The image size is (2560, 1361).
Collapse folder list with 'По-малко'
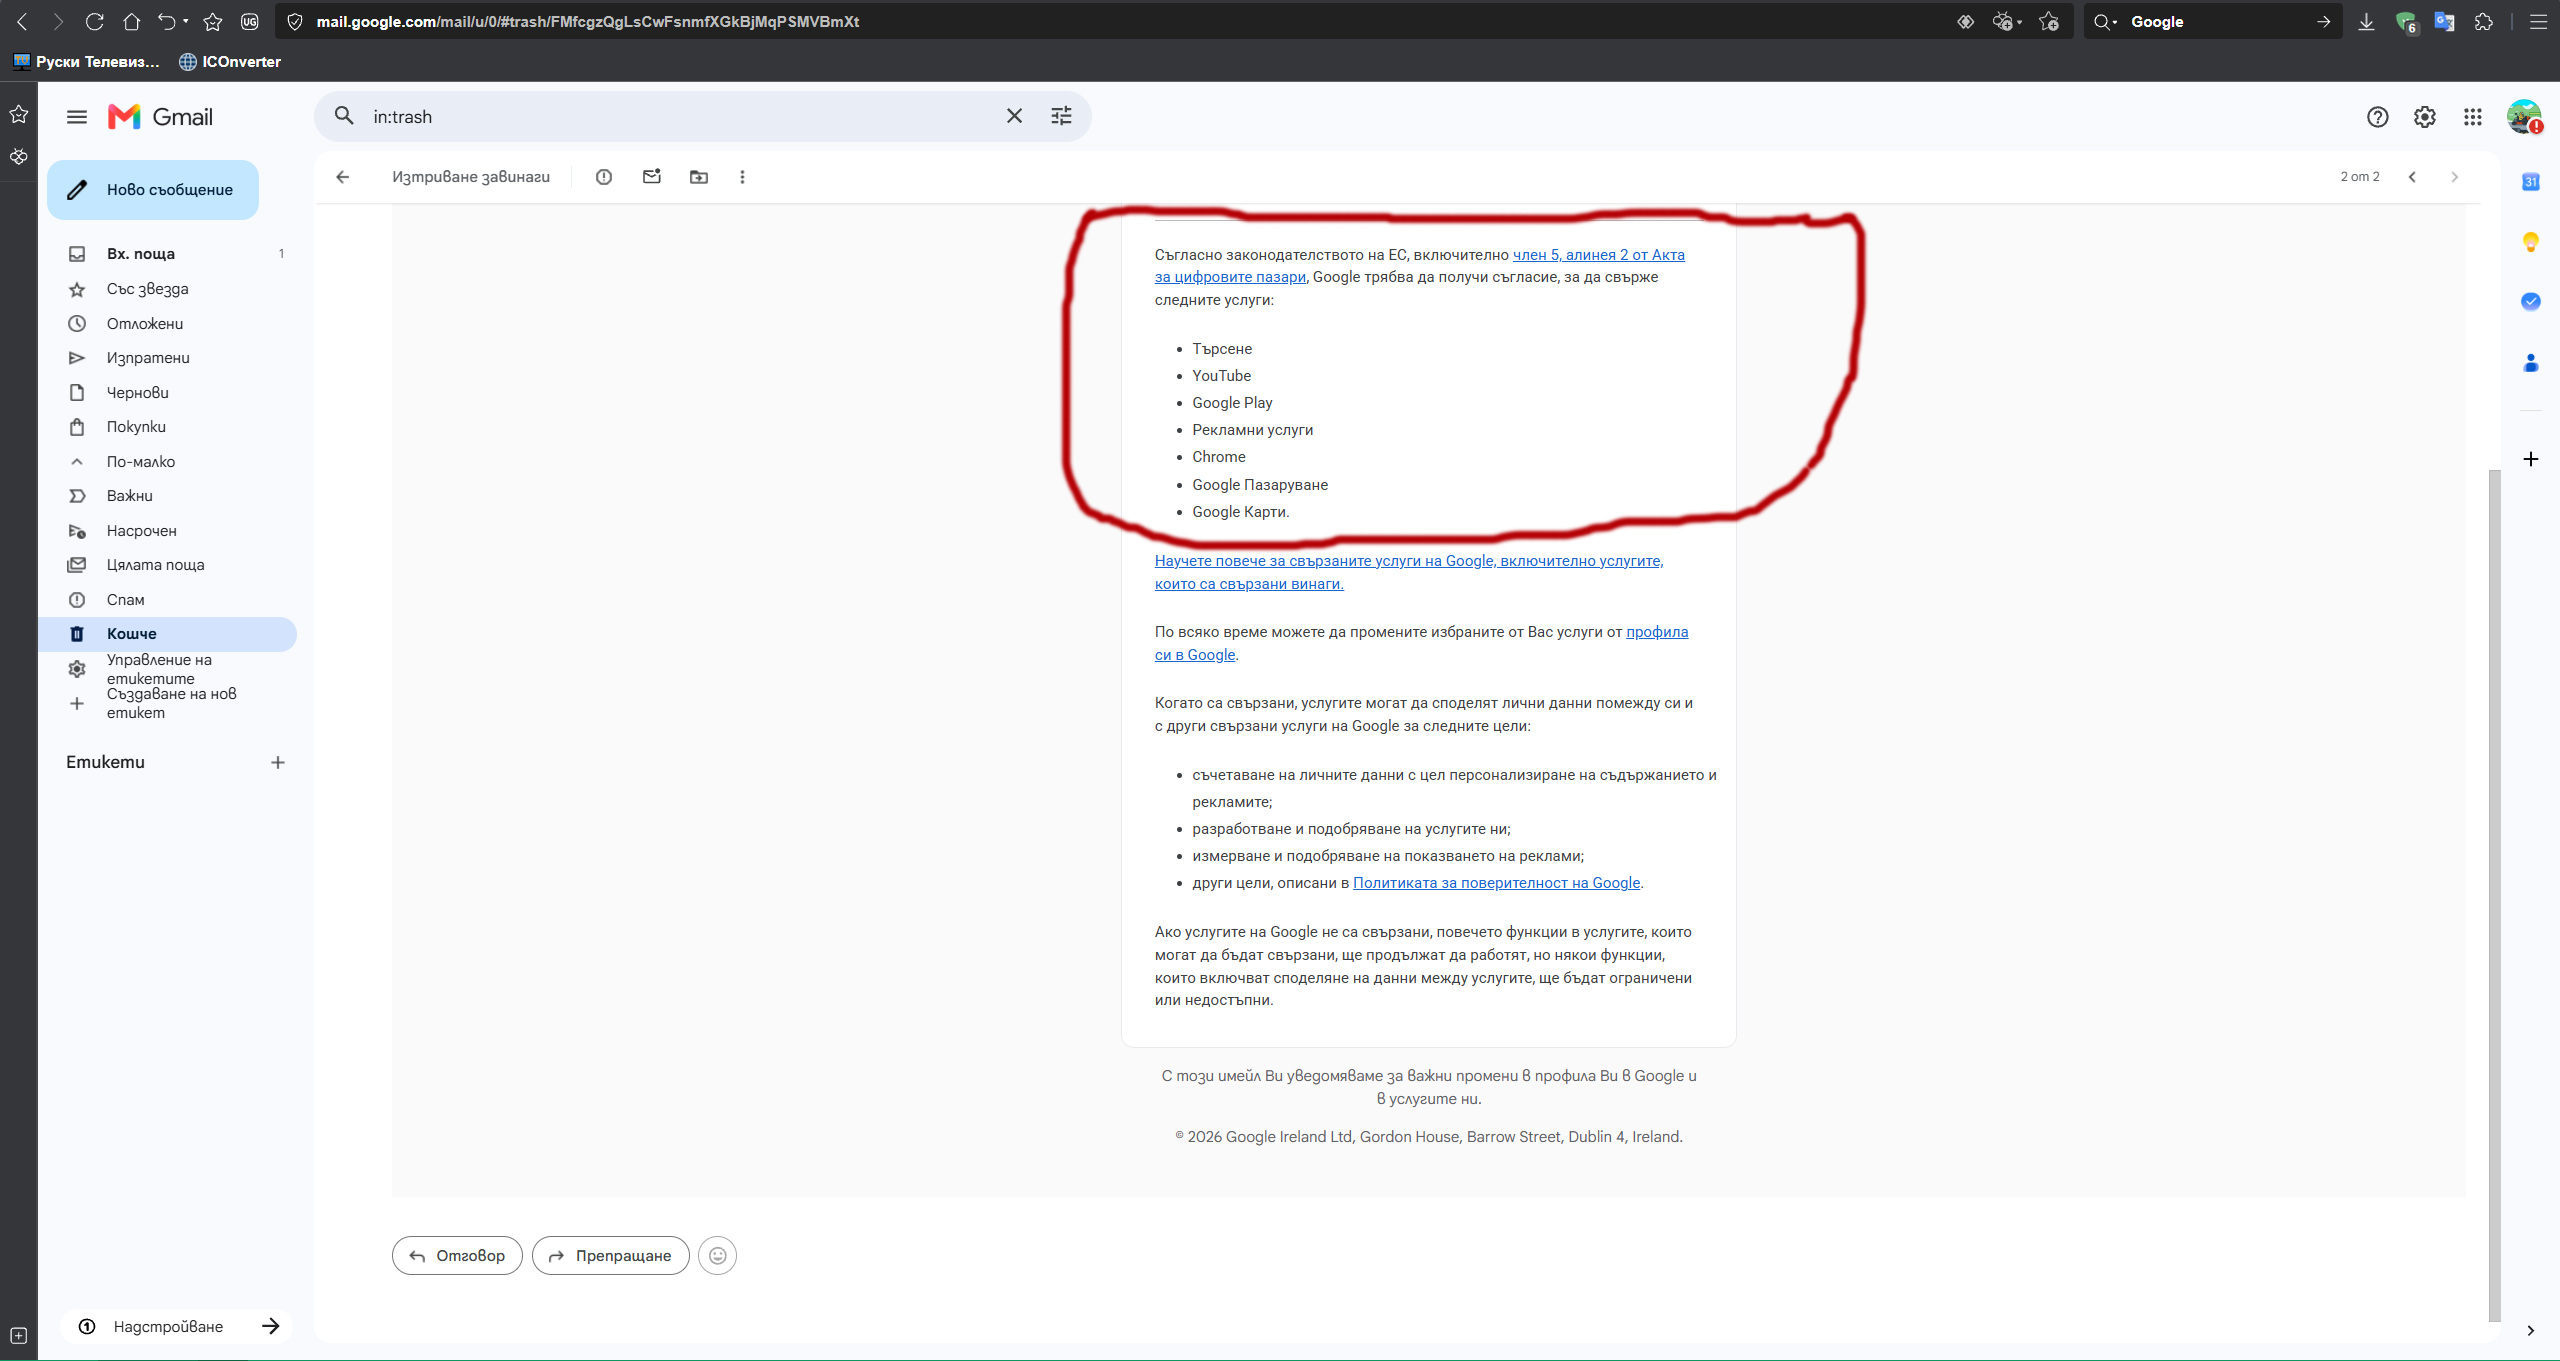168,462
